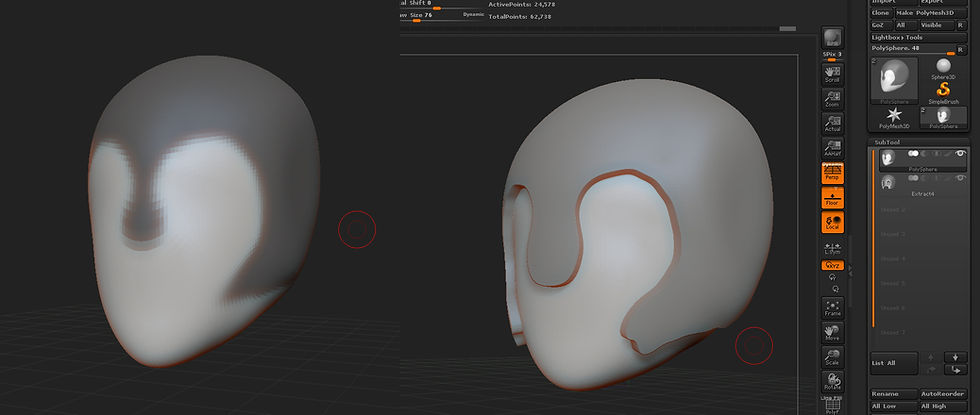Screen dimensions: 980x415
Task: Click the Clone button
Action: (880, 12)
